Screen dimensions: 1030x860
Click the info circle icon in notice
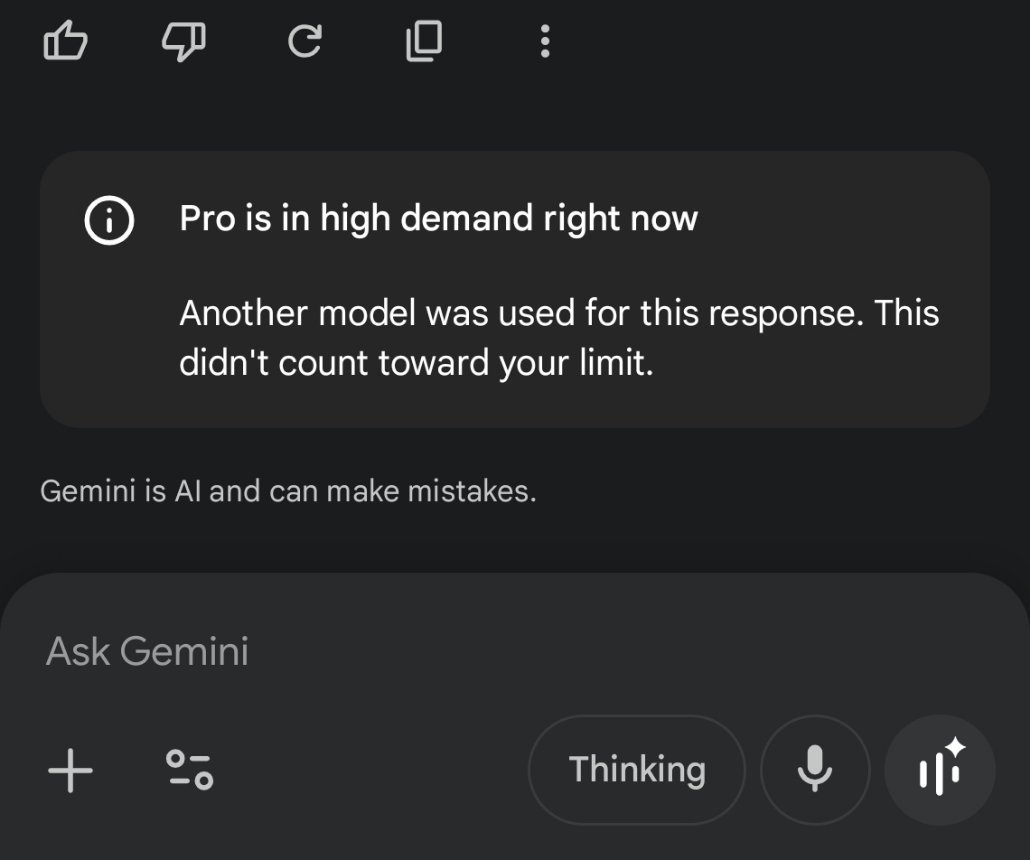coord(108,221)
